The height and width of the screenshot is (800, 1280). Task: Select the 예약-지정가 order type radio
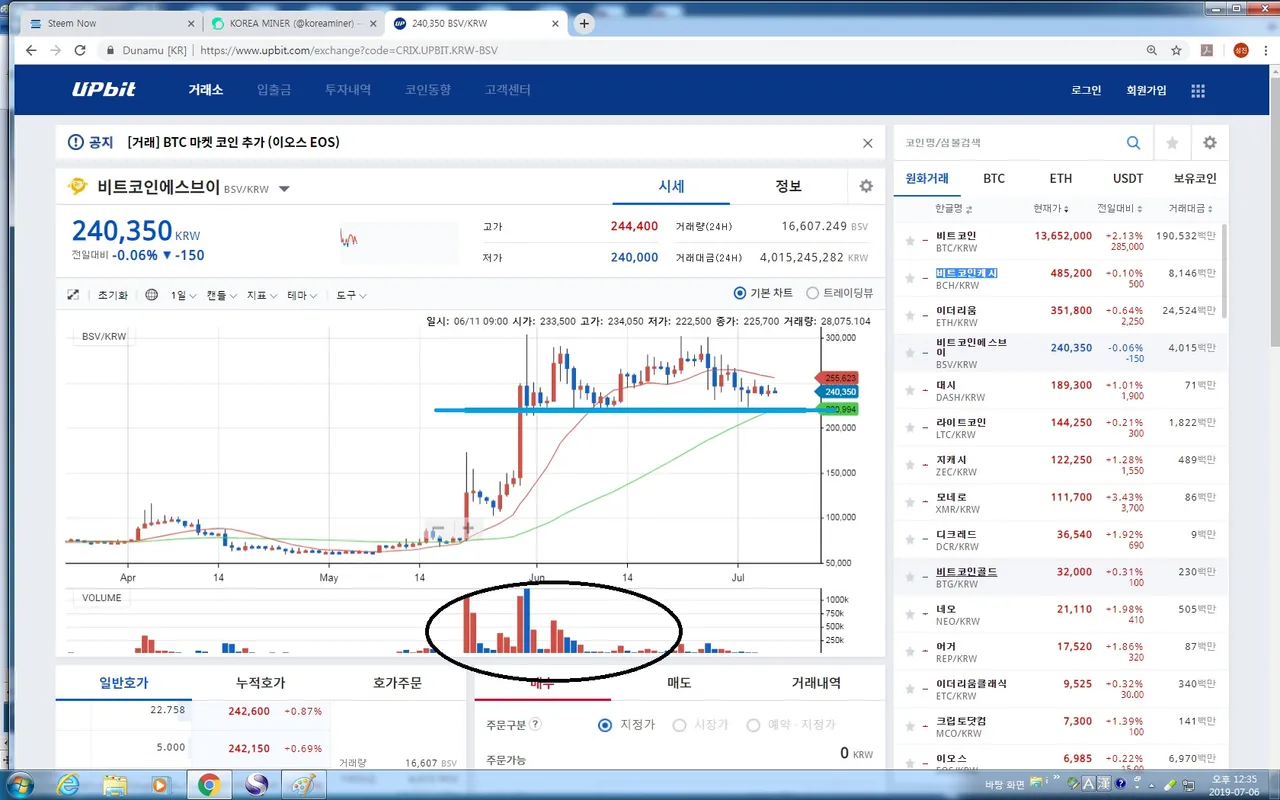click(754, 725)
